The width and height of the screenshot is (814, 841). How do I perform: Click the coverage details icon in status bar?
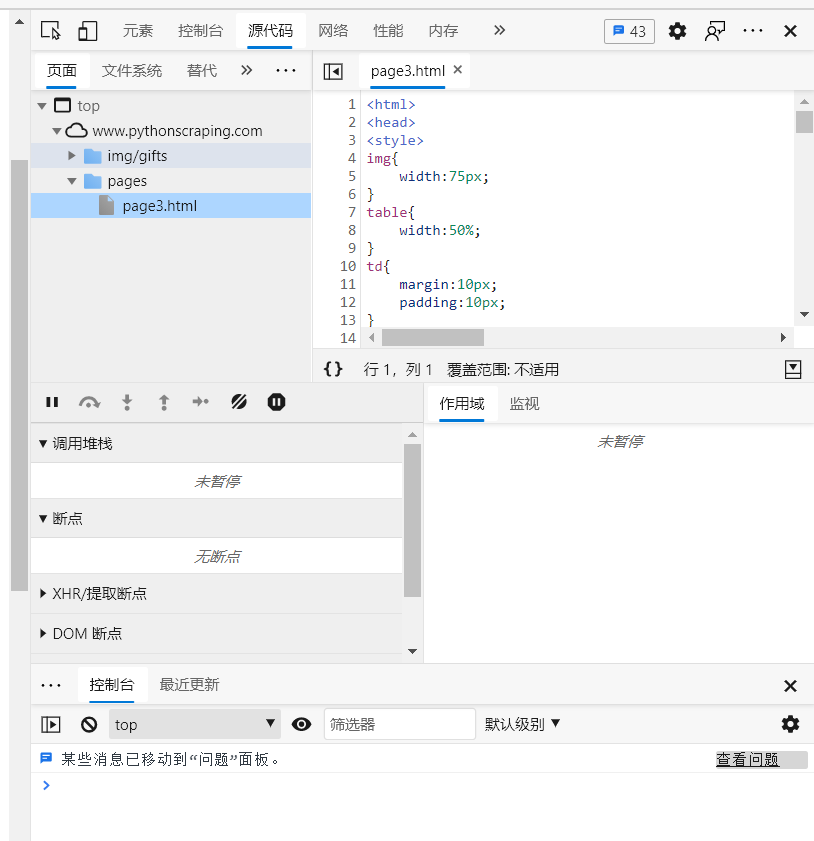[793, 370]
